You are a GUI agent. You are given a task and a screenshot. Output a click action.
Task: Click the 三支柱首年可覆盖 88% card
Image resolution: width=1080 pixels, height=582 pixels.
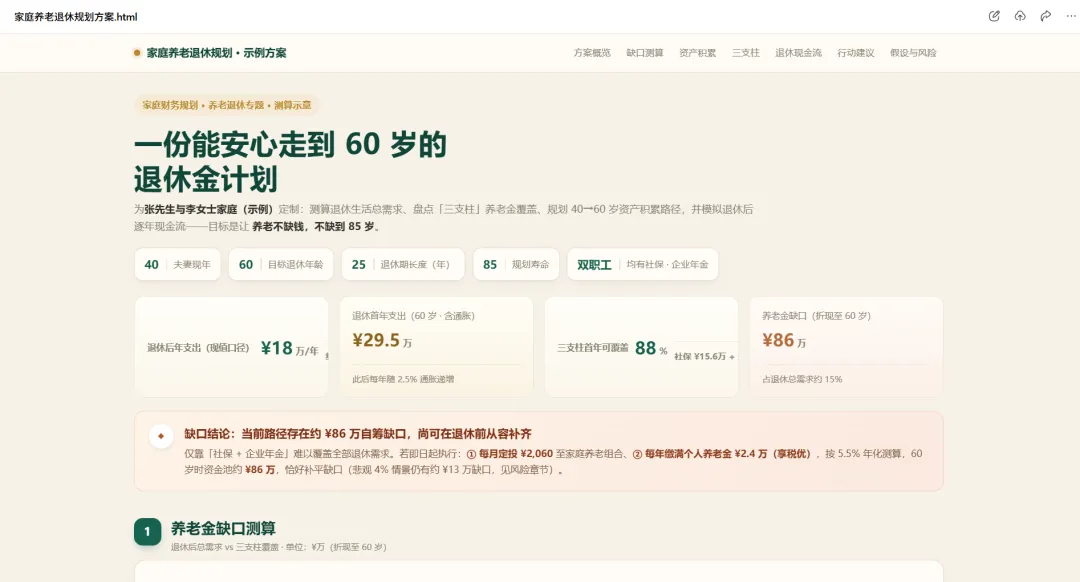pyautogui.click(x=641, y=347)
